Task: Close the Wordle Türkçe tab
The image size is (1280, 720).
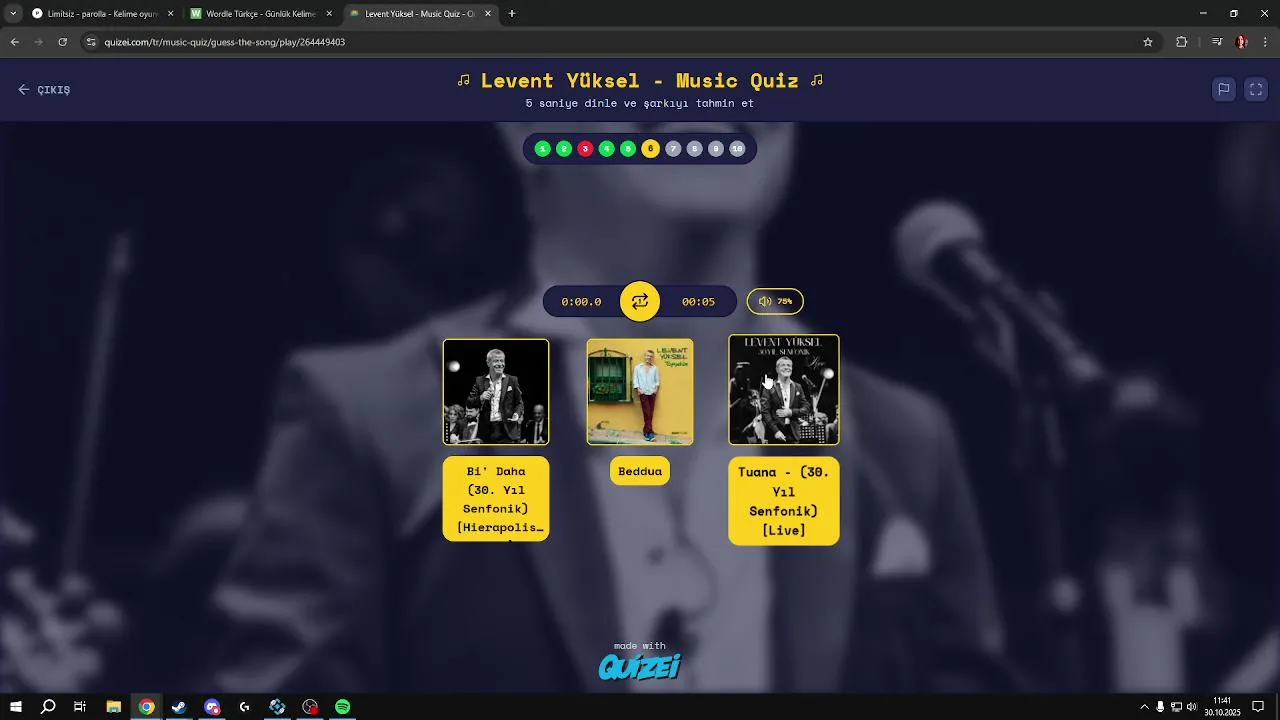Action: [x=329, y=14]
